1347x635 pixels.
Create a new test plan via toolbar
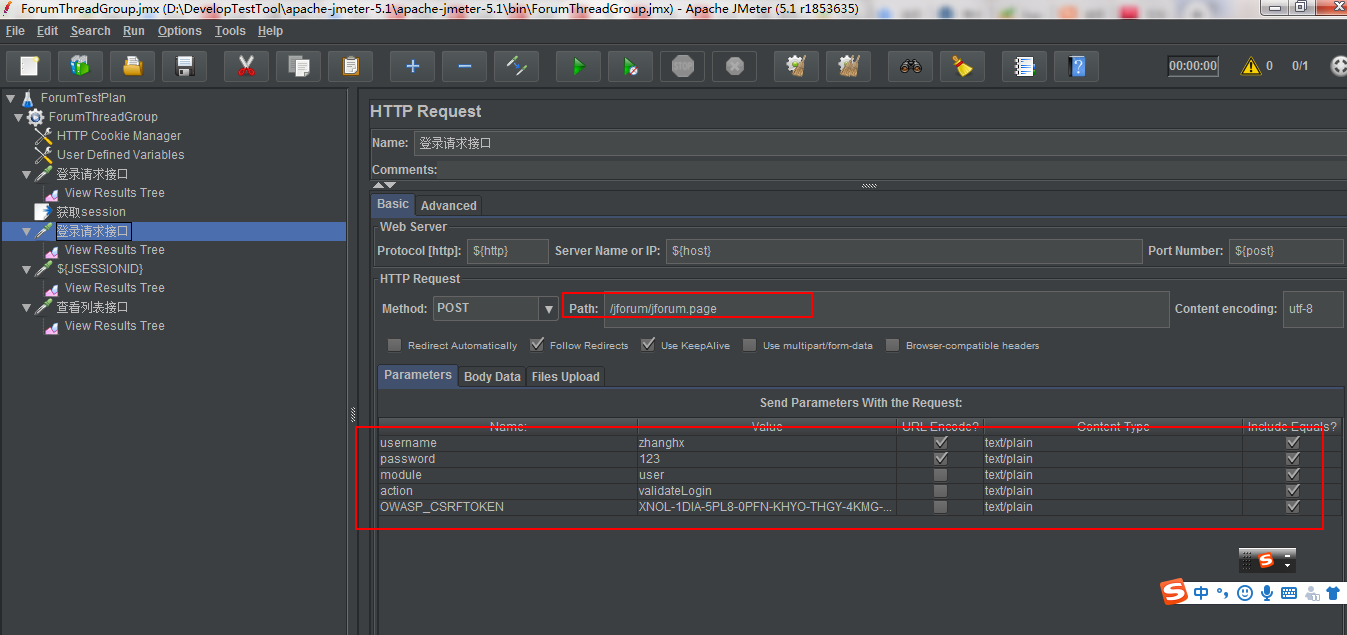tap(29, 66)
